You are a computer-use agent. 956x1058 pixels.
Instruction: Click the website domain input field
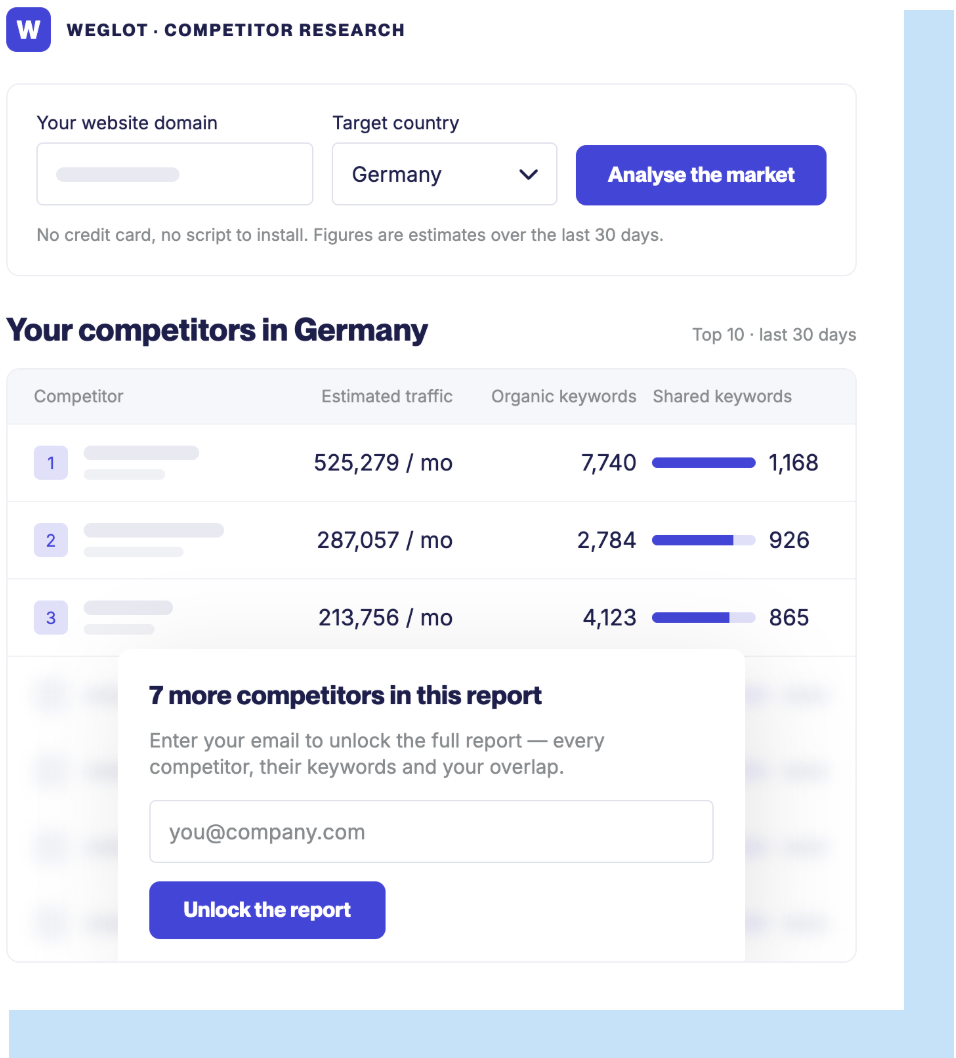[x=175, y=174]
